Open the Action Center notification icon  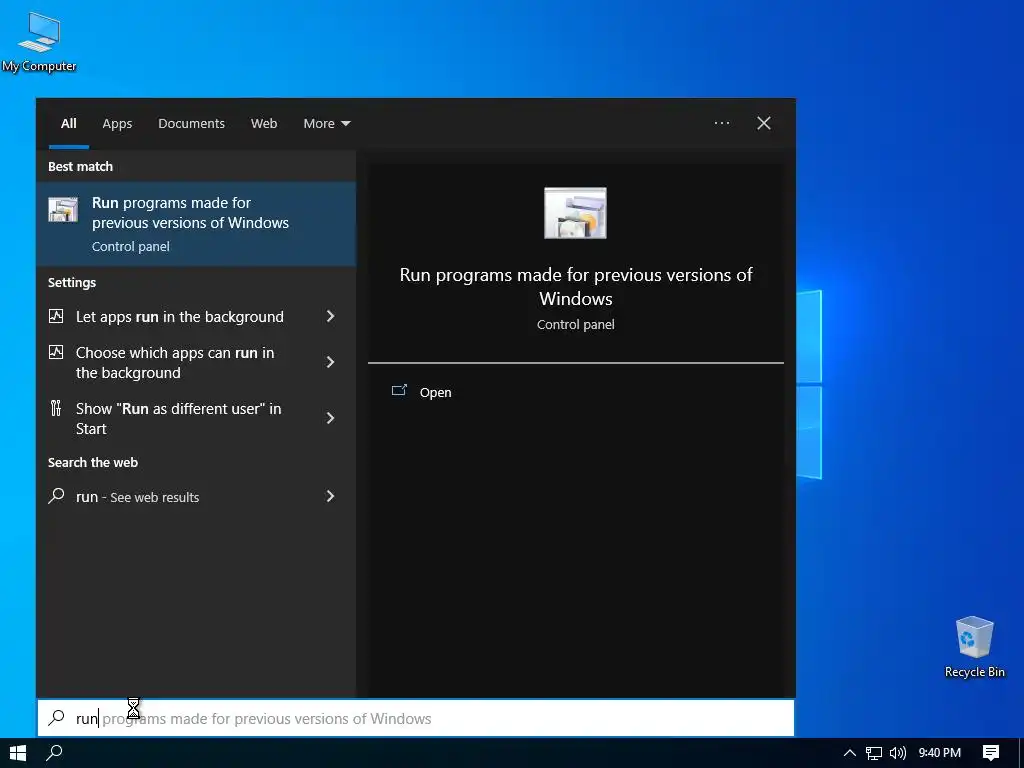(x=991, y=753)
